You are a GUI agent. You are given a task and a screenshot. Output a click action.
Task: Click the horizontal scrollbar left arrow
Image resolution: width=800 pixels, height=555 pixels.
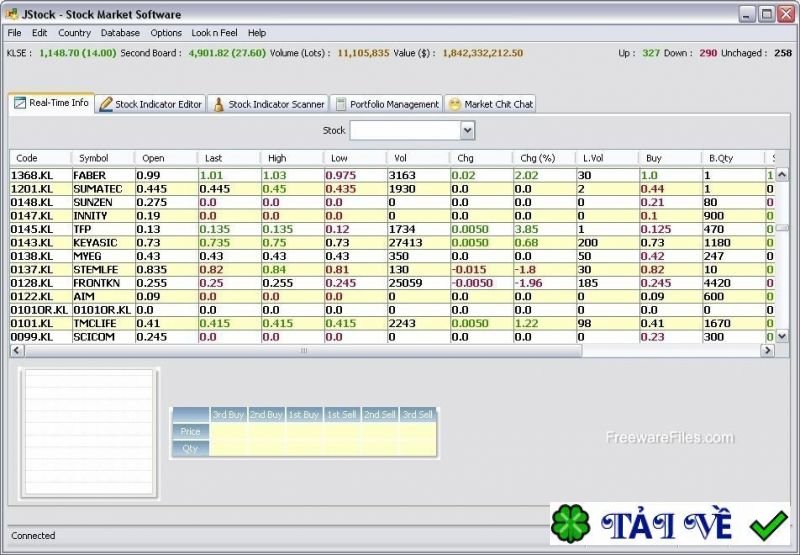pyautogui.click(x=16, y=350)
